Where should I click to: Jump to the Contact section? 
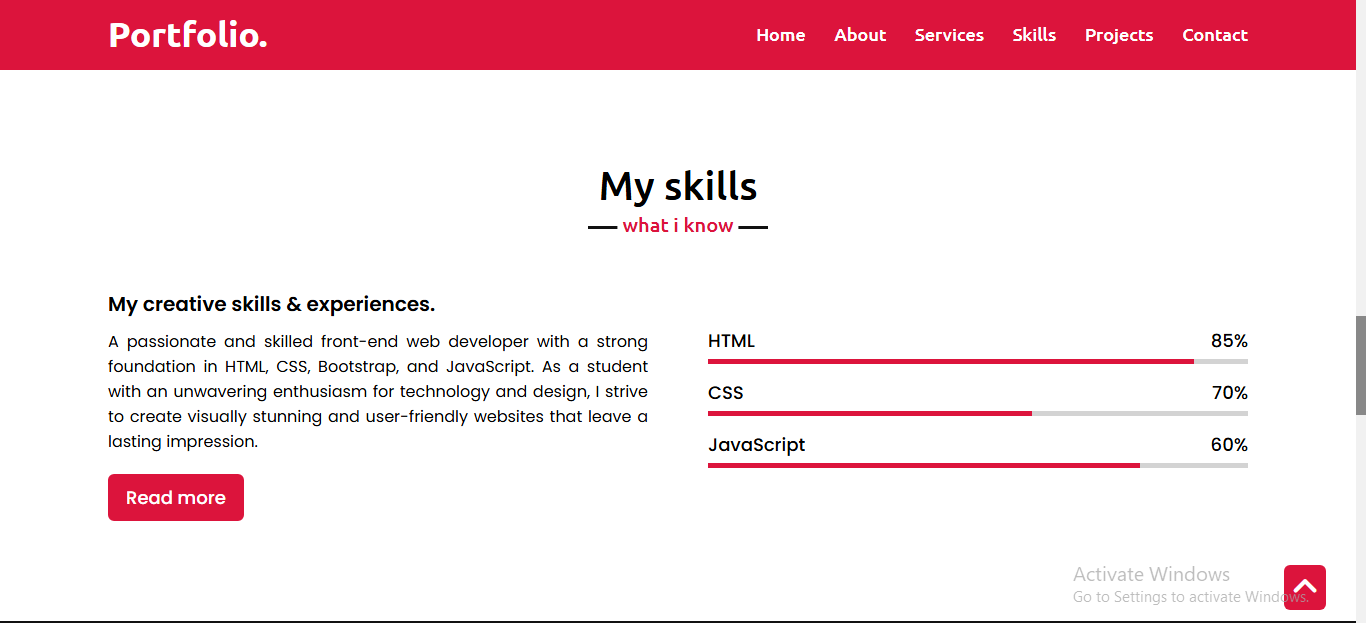pos(1215,35)
